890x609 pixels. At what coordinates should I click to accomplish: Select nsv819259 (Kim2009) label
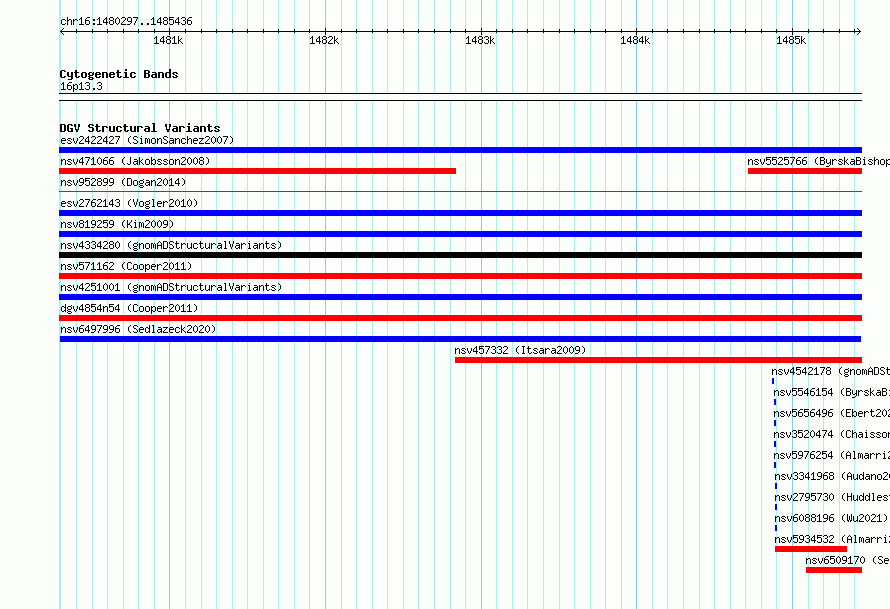[x=117, y=224]
